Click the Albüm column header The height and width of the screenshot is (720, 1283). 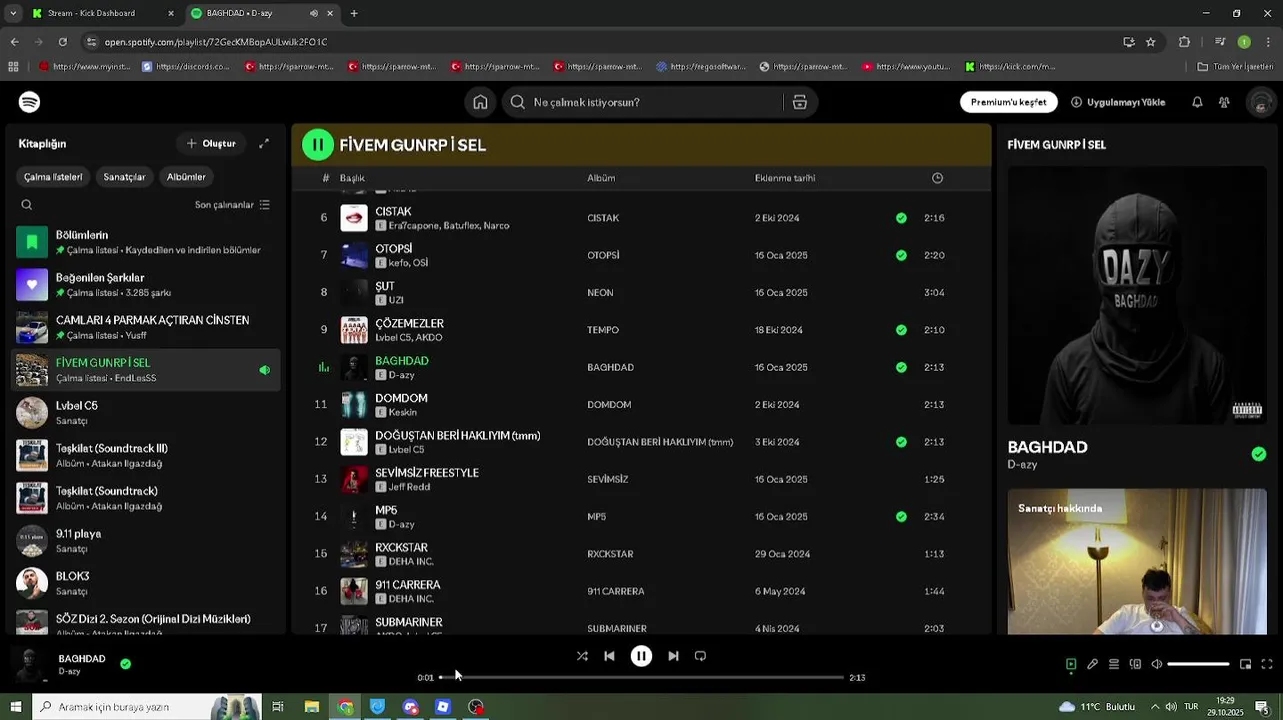tap(601, 178)
